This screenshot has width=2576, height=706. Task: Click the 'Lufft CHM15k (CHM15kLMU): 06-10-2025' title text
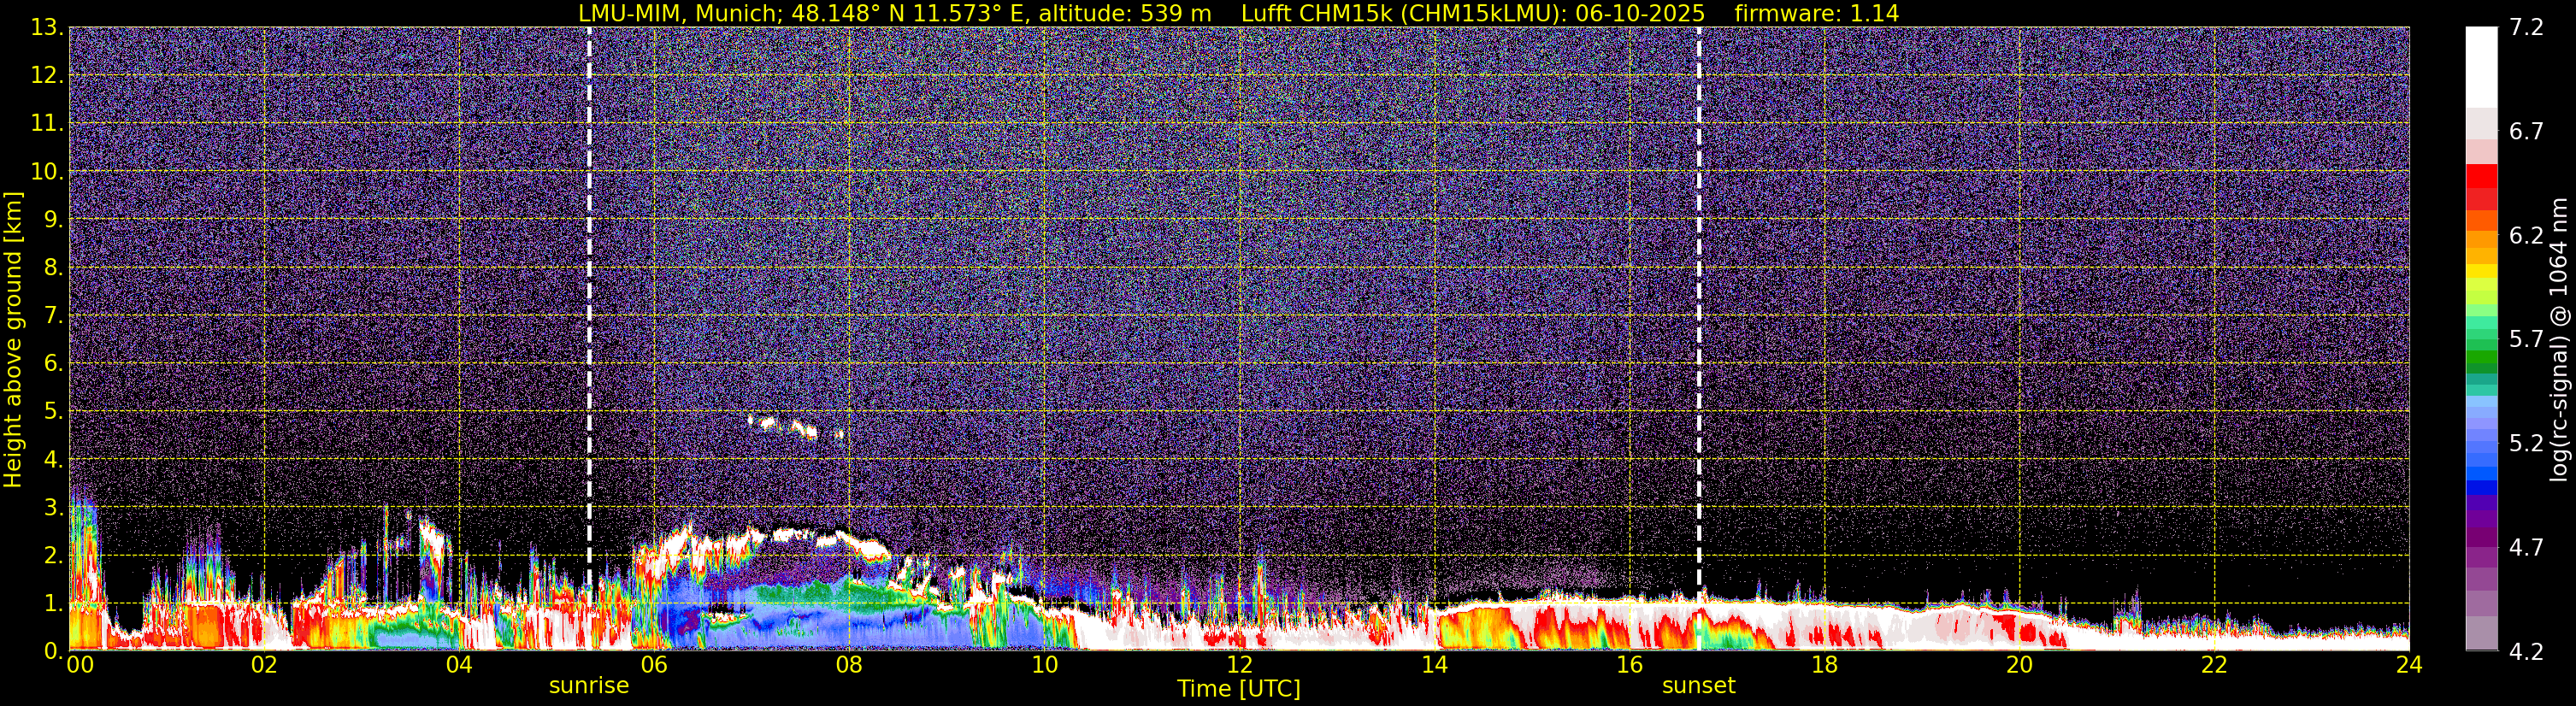coord(1473,13)
